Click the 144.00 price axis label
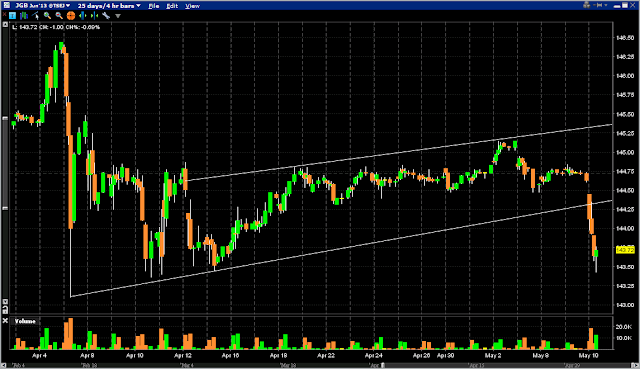The image size is (640, 369). coord(625,229)
